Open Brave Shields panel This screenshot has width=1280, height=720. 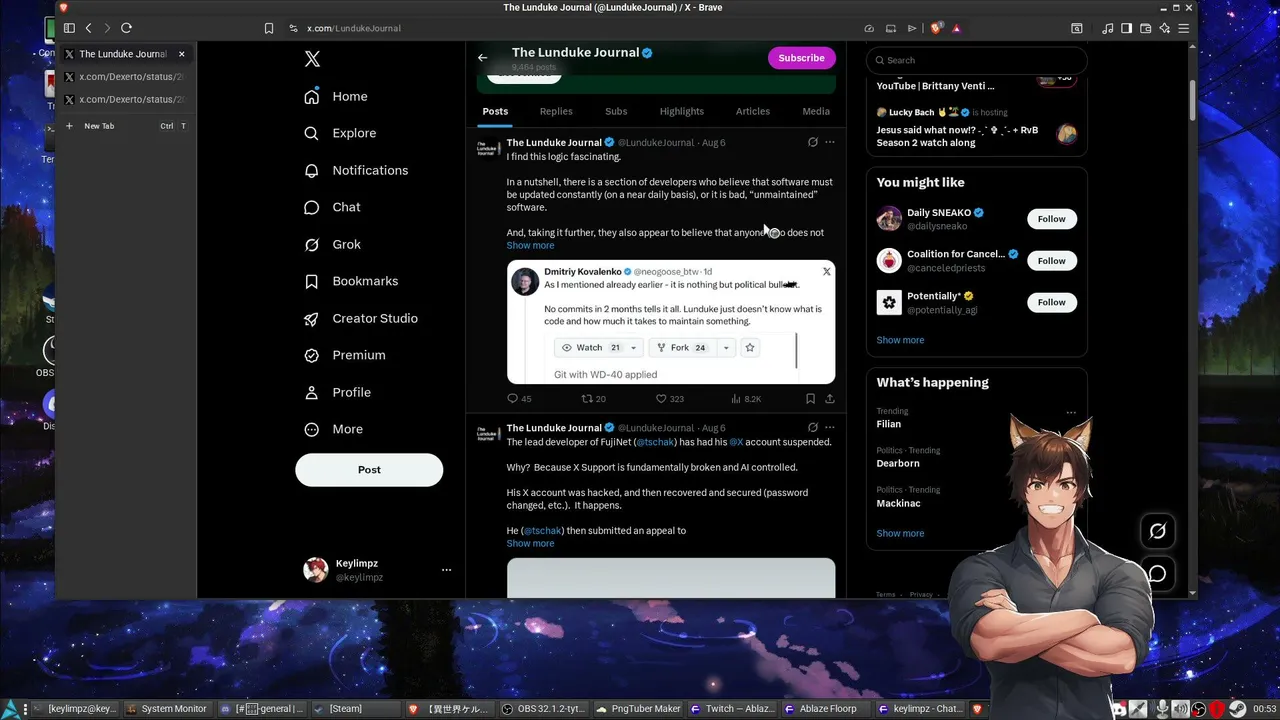[936, 28]
